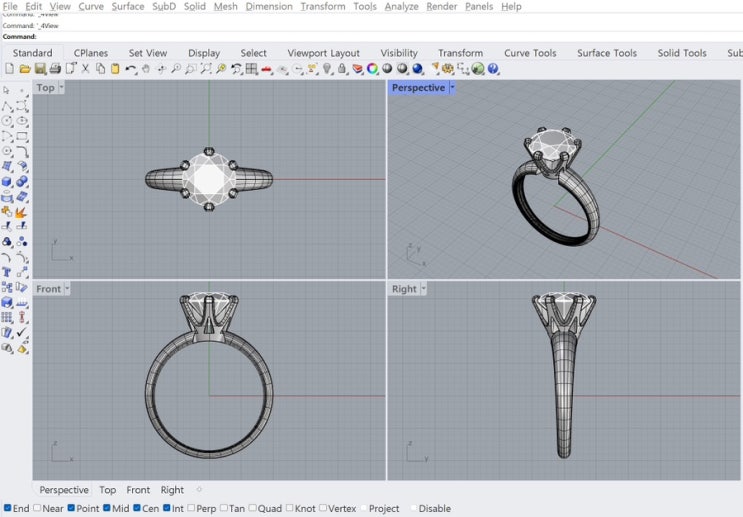Click the Cut scissors icon

[x=85, y=69]
